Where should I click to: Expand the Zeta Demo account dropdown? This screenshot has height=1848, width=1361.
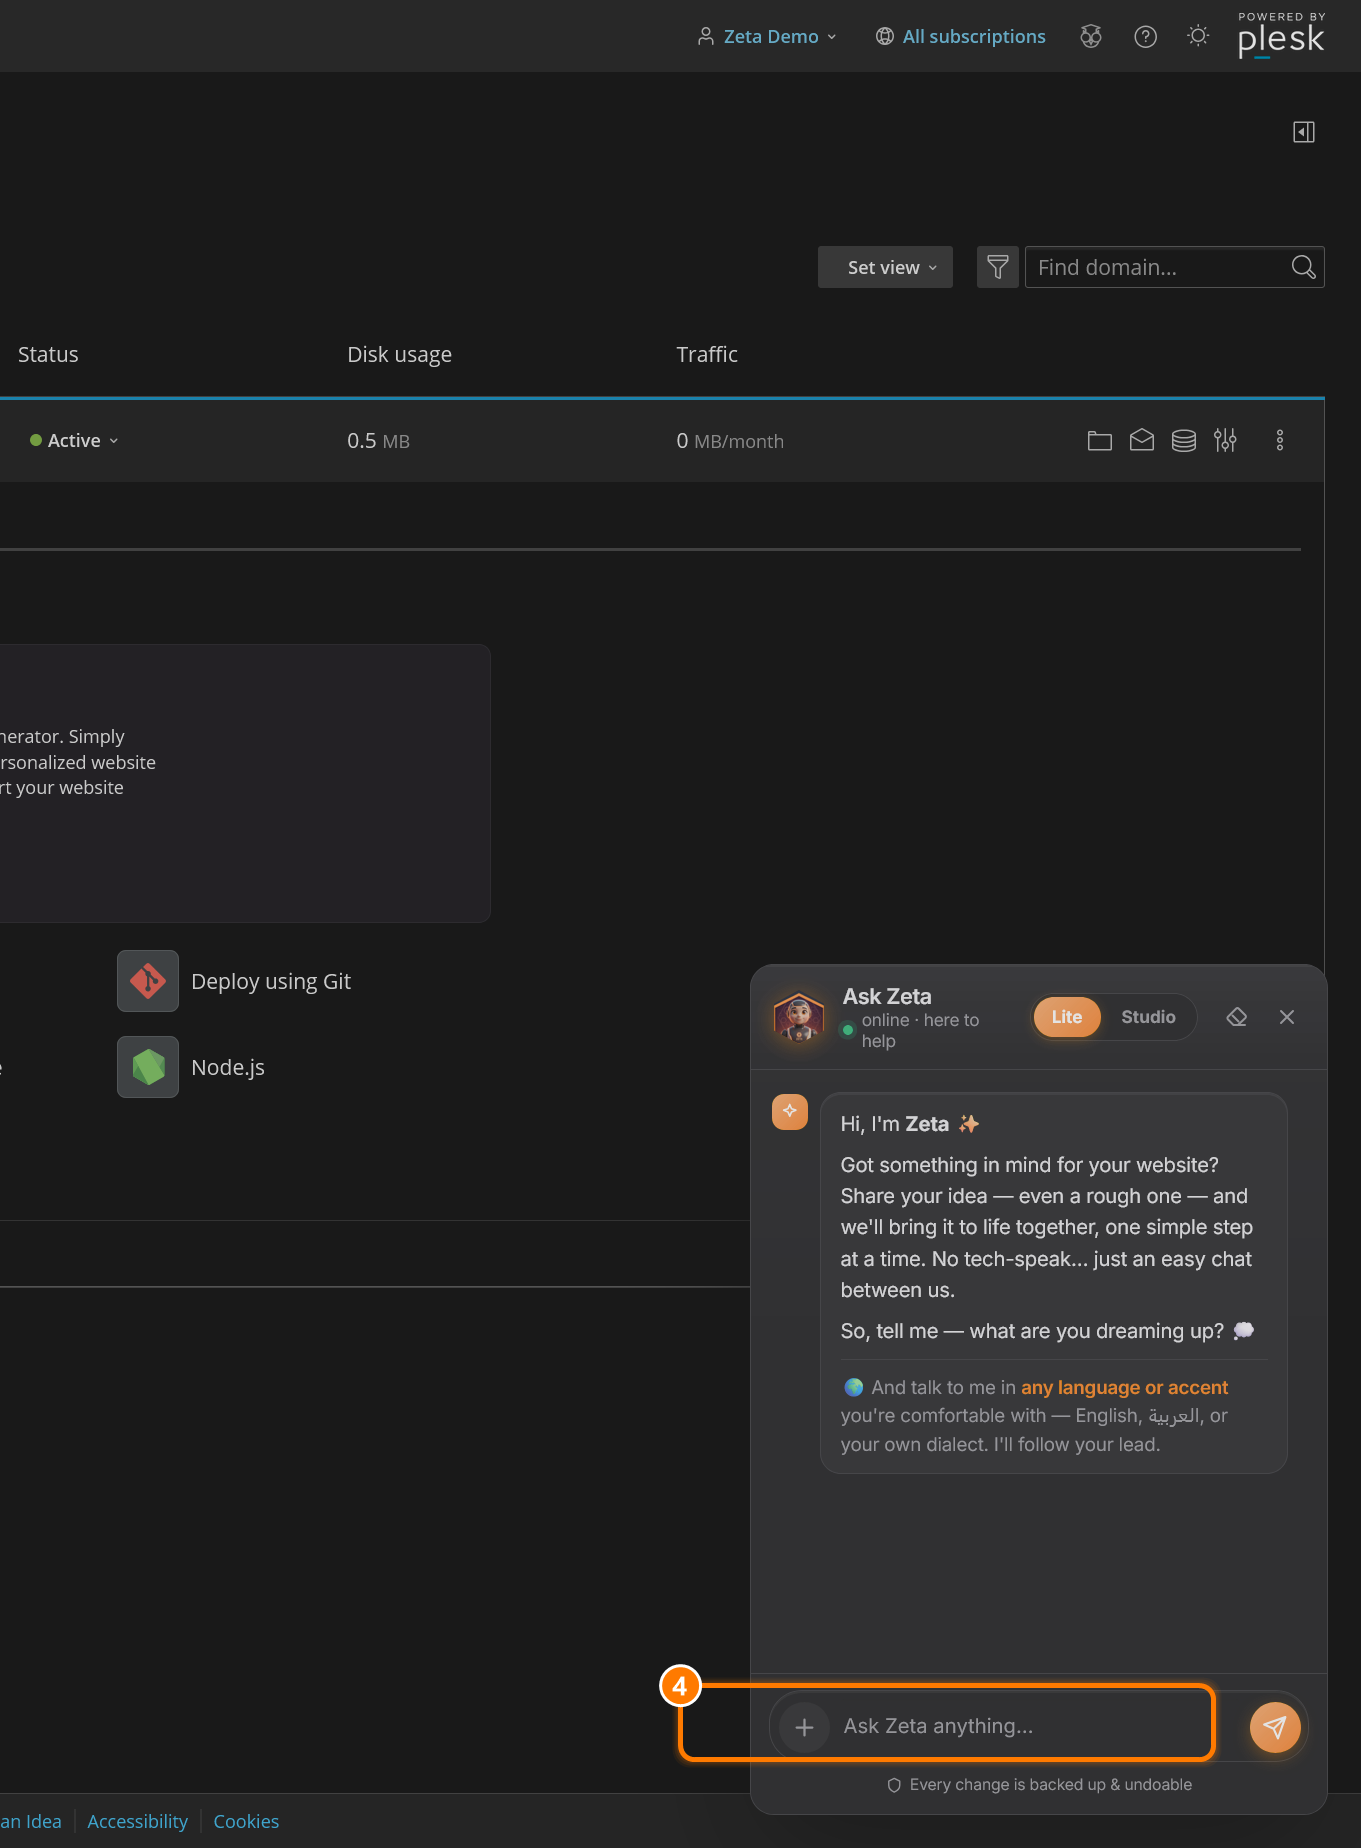coord(767,37)
